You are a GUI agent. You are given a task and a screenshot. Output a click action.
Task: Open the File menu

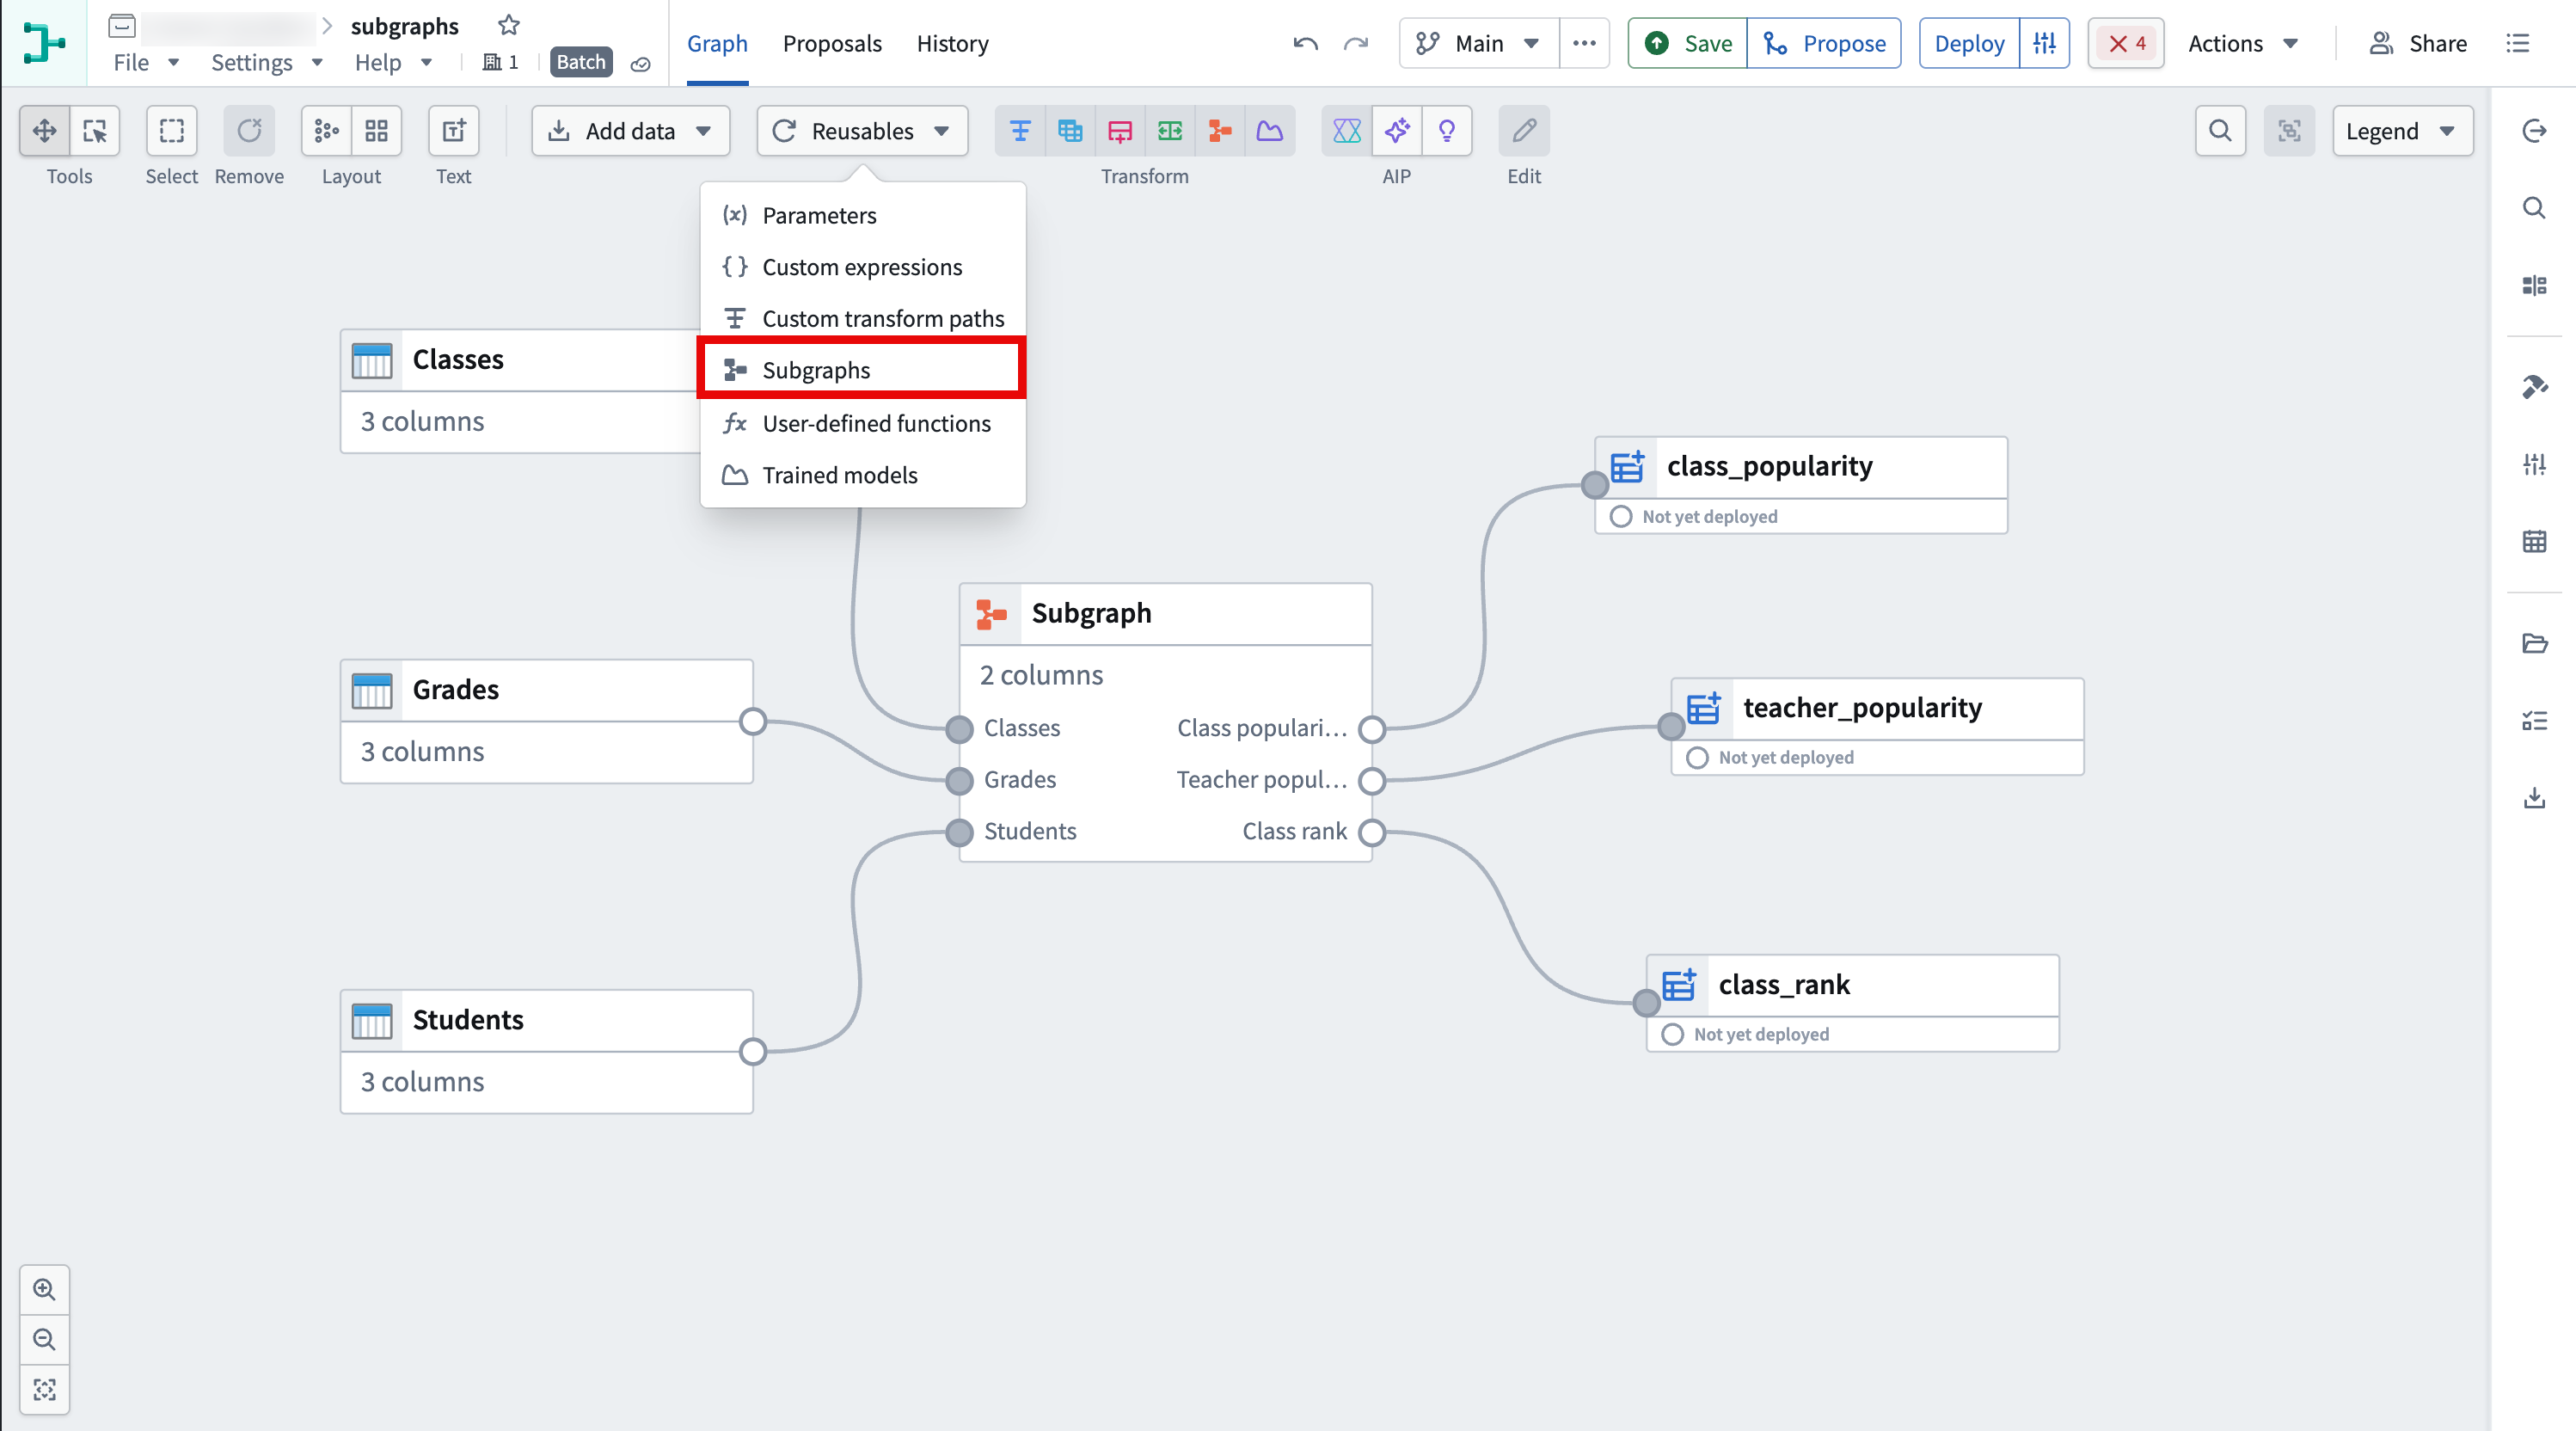tap(145, 62)
